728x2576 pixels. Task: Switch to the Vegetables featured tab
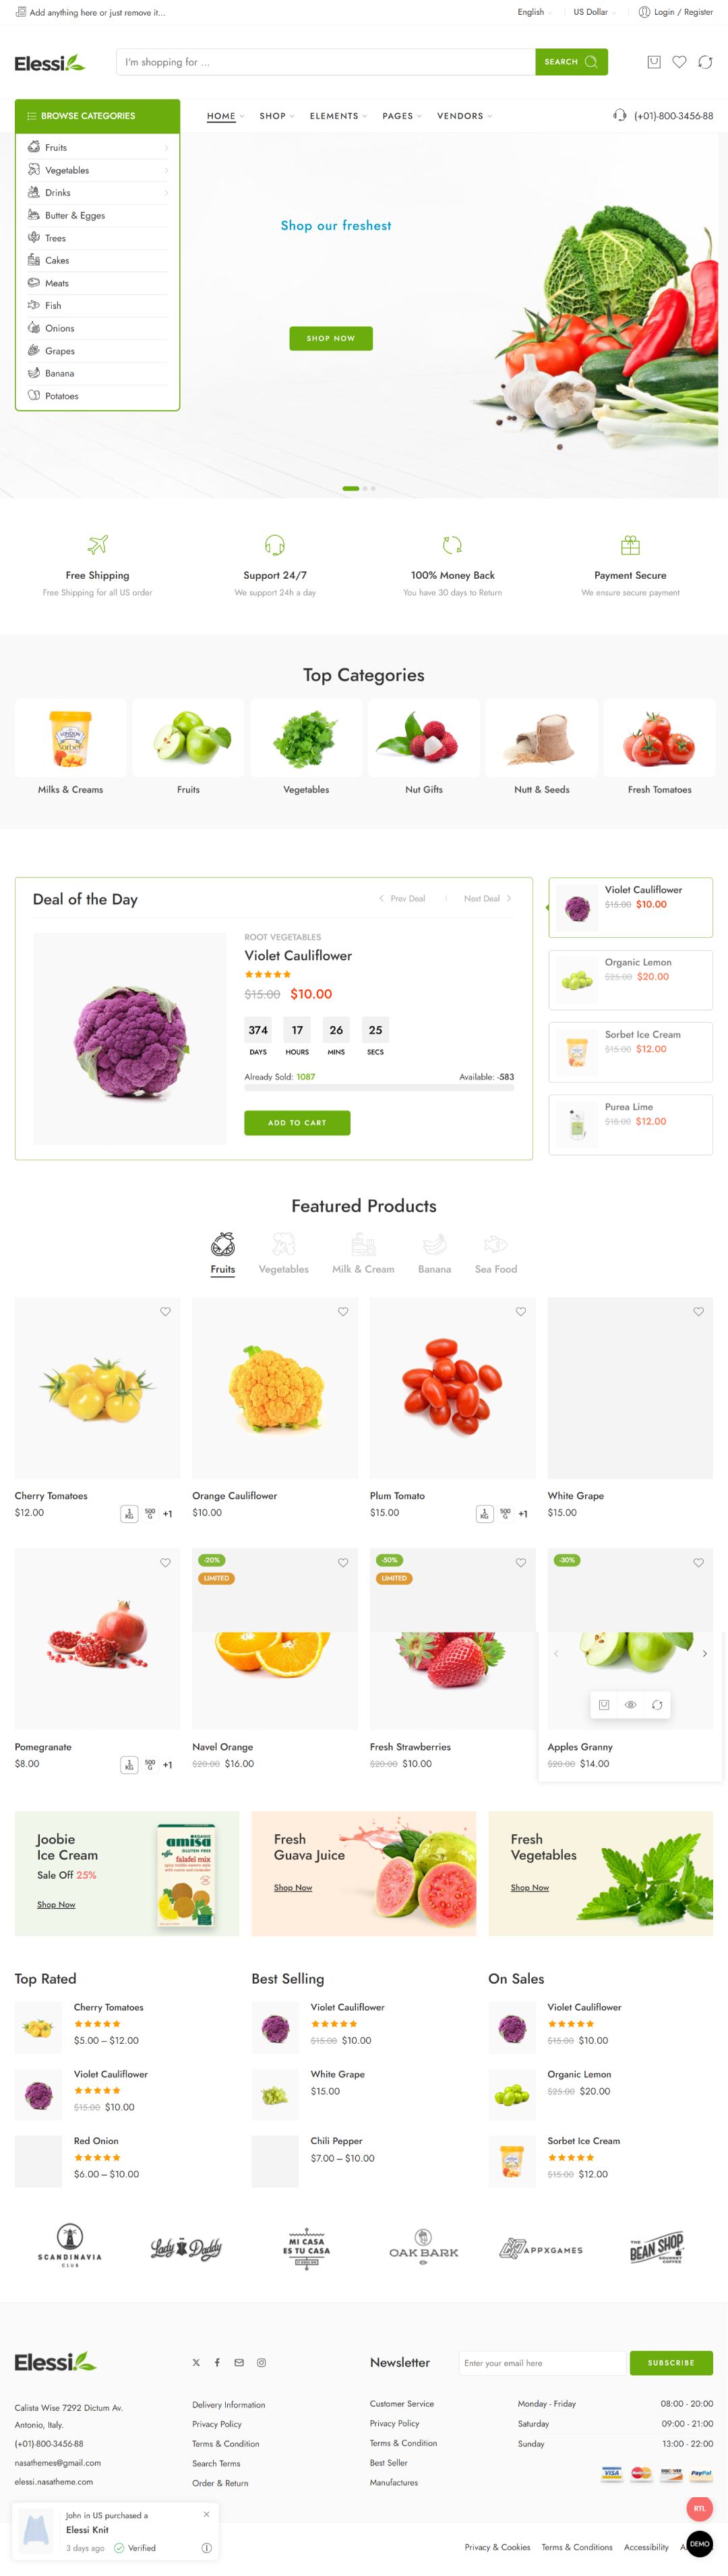click(284, 1253)
